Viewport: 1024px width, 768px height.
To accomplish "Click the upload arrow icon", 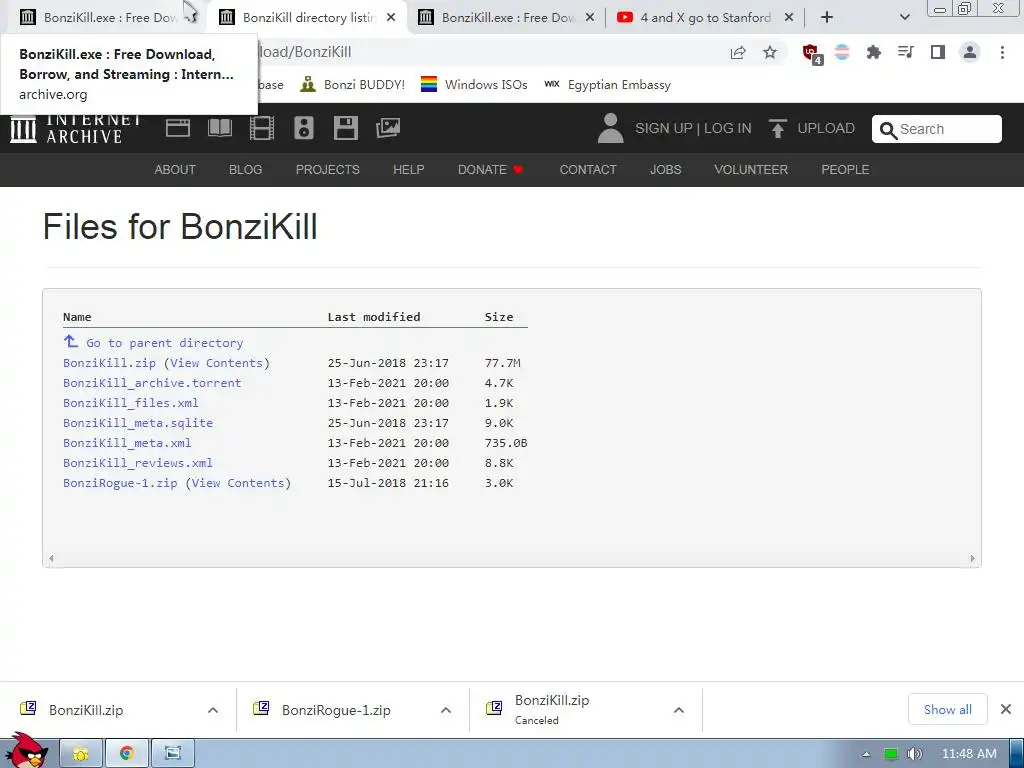I will pyautogui.click(x=777, y=128).
